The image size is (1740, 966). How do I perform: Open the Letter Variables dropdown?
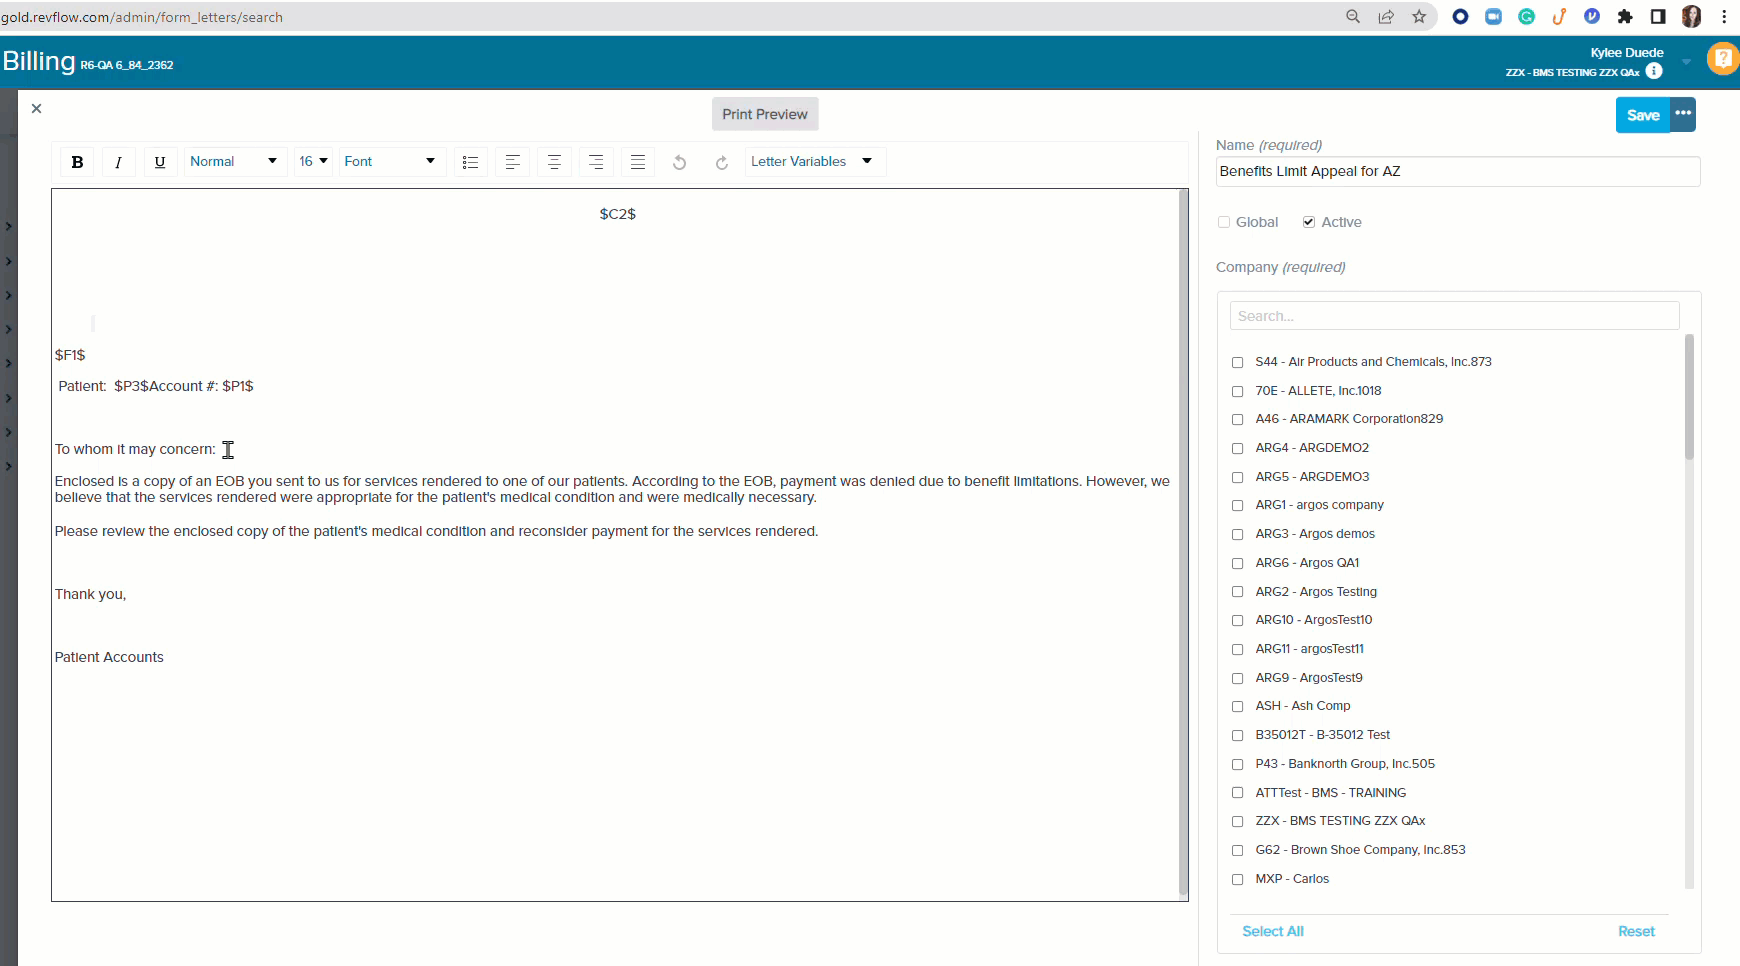[x=814, y=162]
